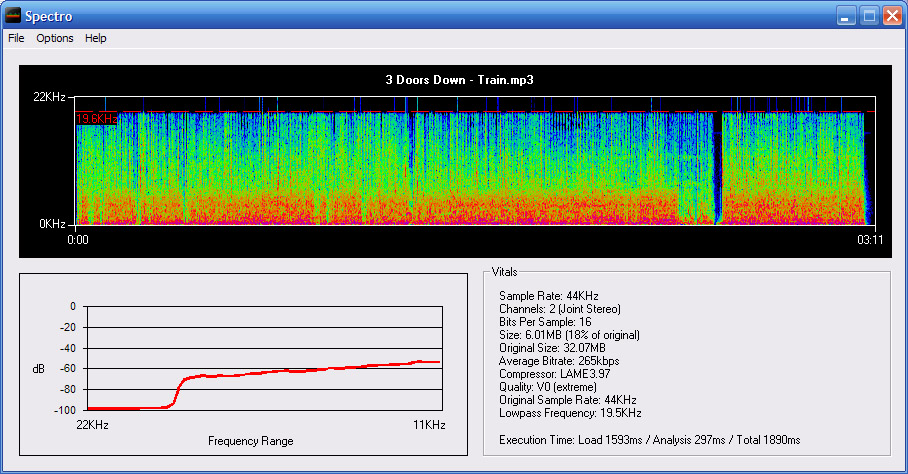Maximize the Spectro window

tap(869, 15)
